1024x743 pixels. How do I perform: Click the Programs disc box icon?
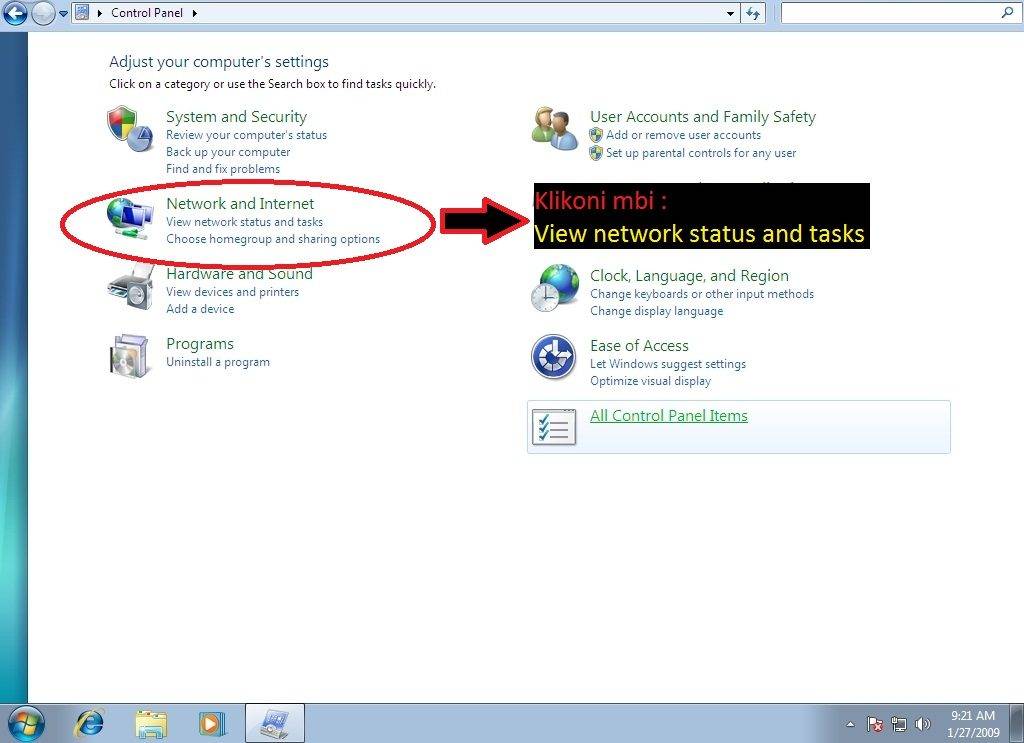(x=129, y=356)
